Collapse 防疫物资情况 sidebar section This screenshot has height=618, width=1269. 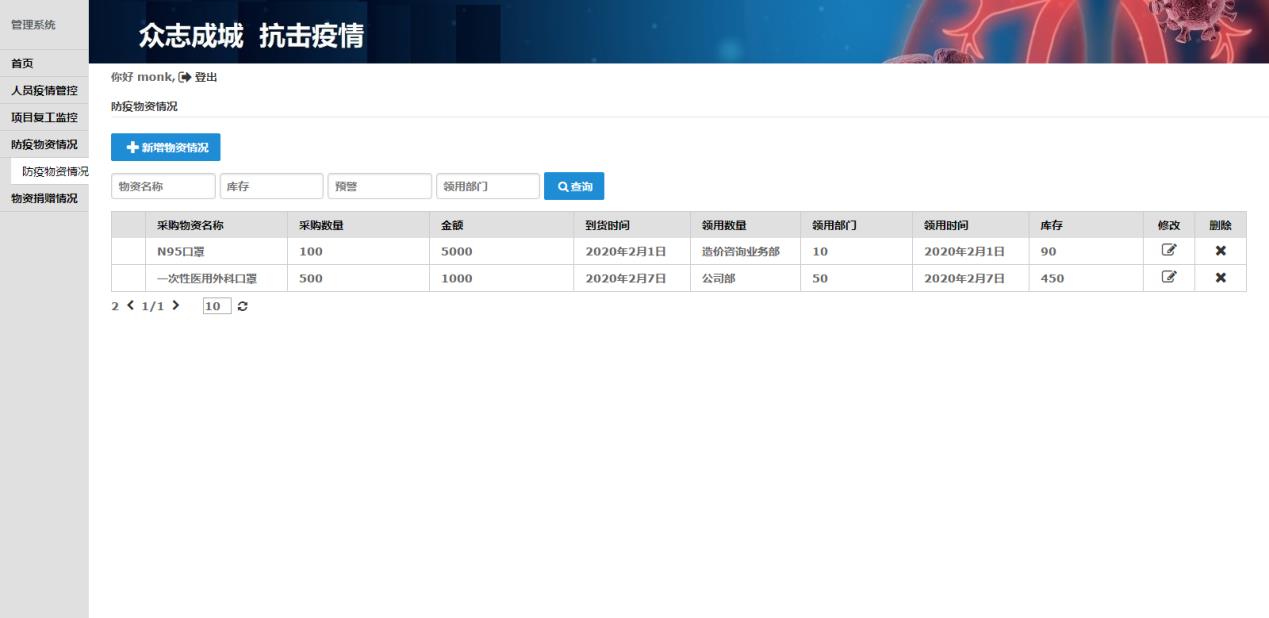[x=44, y=144]
